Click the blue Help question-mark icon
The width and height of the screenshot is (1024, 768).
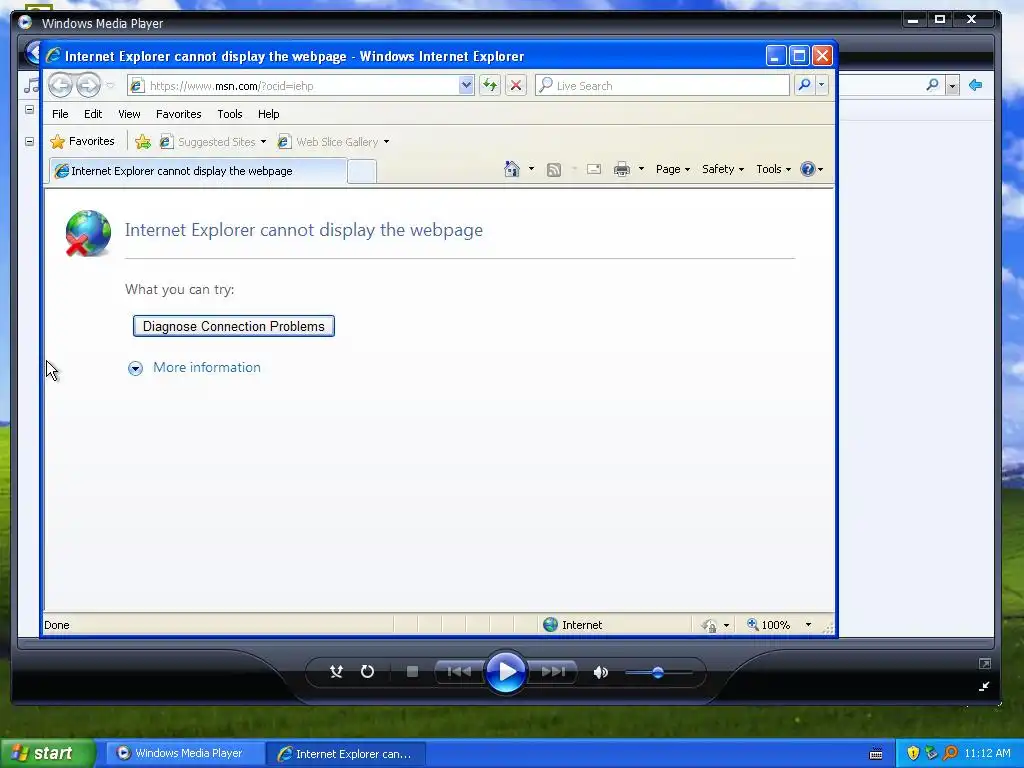click(x=808, y=169)
